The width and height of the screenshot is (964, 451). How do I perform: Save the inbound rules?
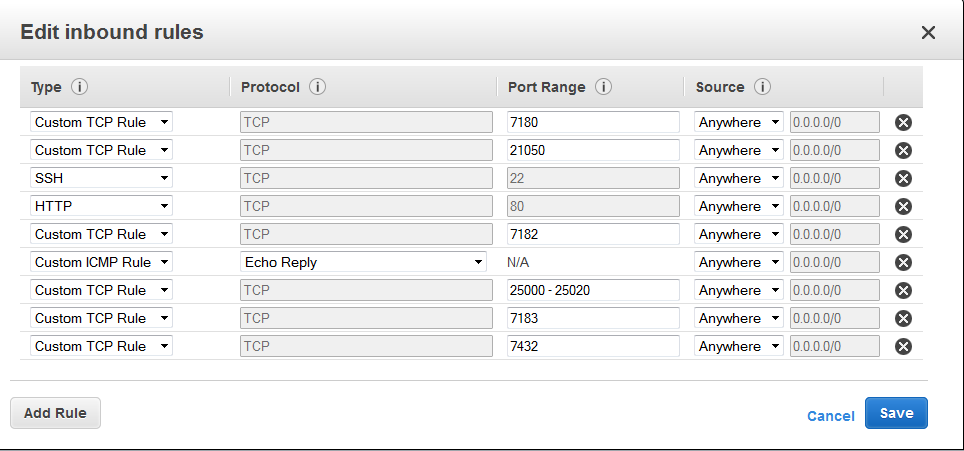pyautogui.click(x=895, y=413)
